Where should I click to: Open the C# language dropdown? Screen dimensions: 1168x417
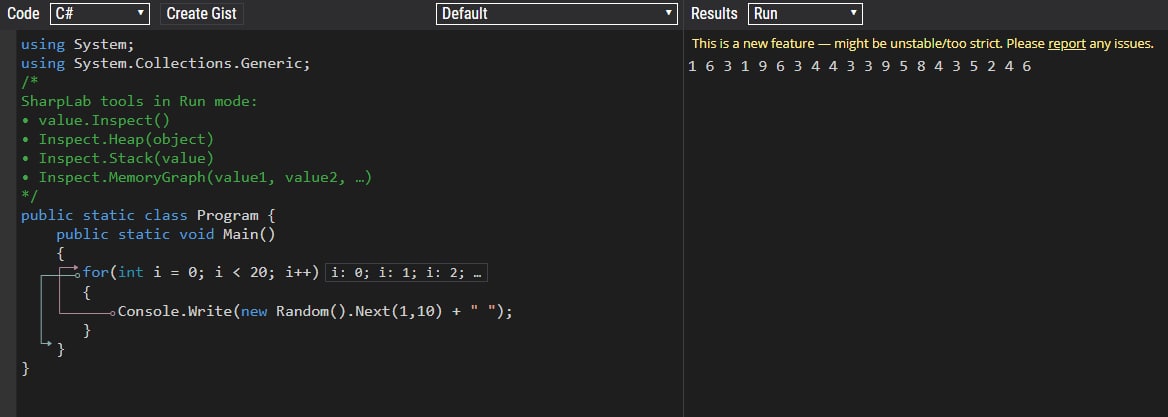pos(100,13)
